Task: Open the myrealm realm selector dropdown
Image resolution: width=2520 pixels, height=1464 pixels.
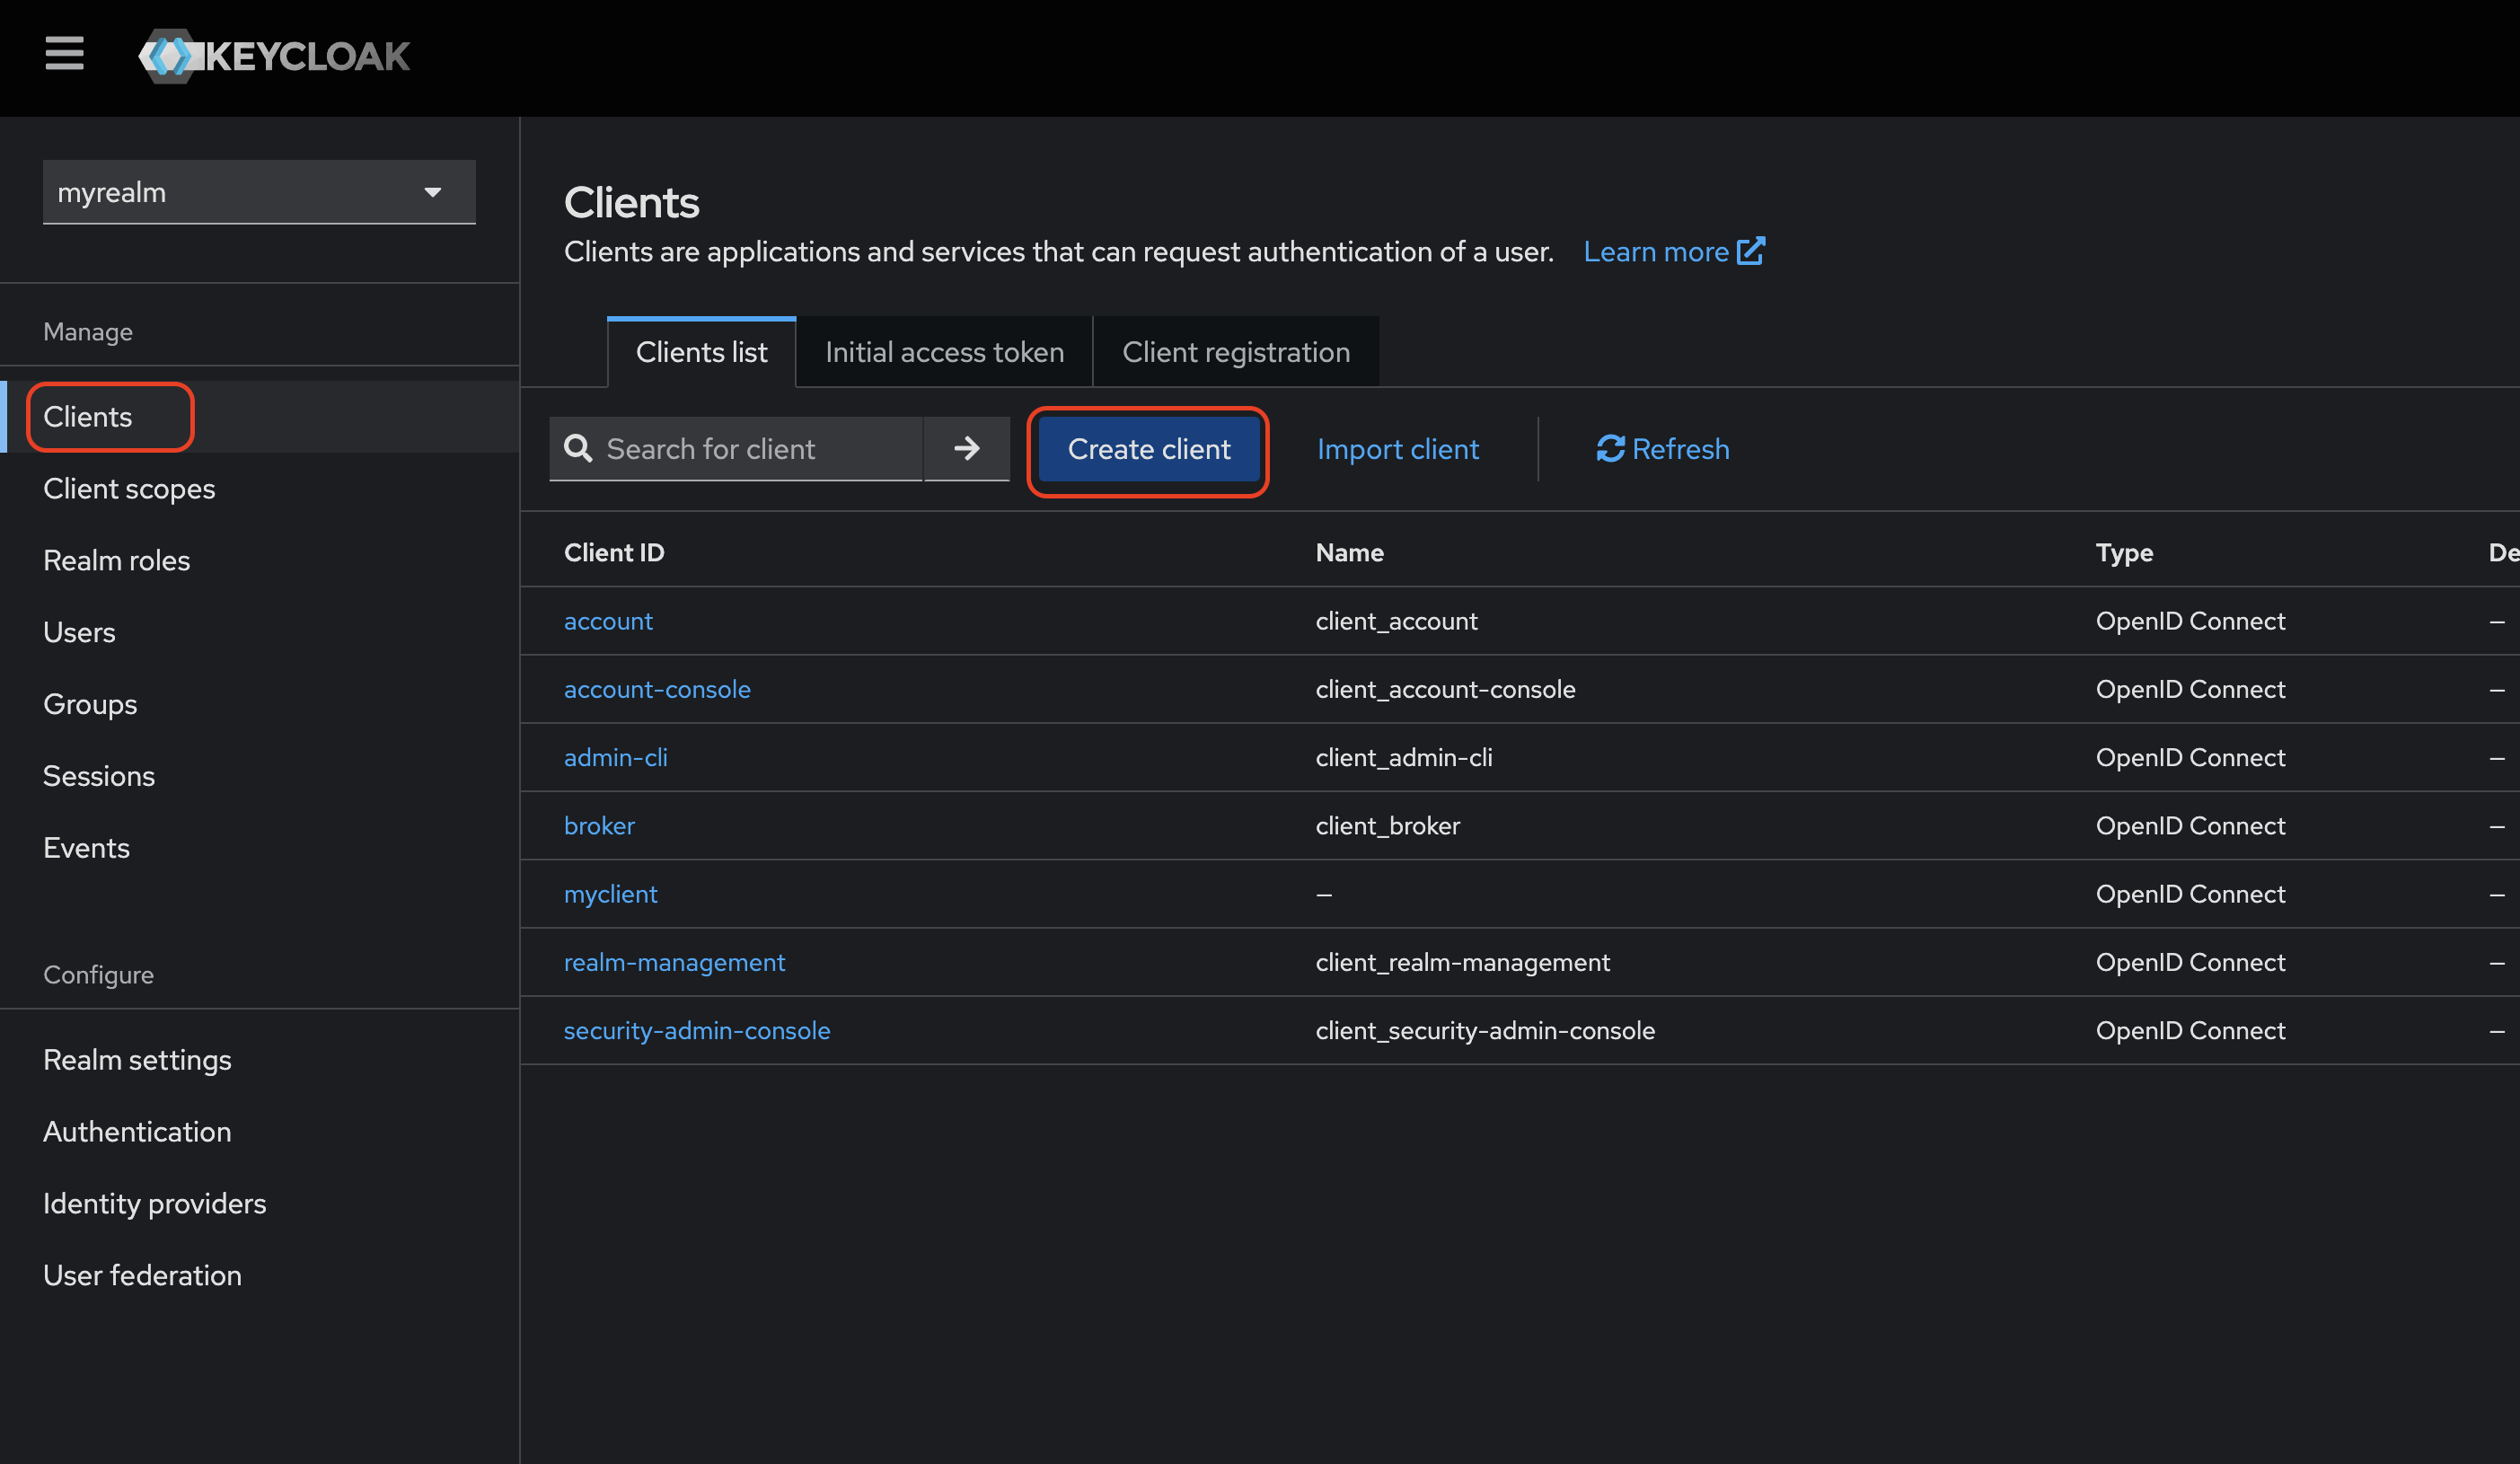Action: [259, 192]
